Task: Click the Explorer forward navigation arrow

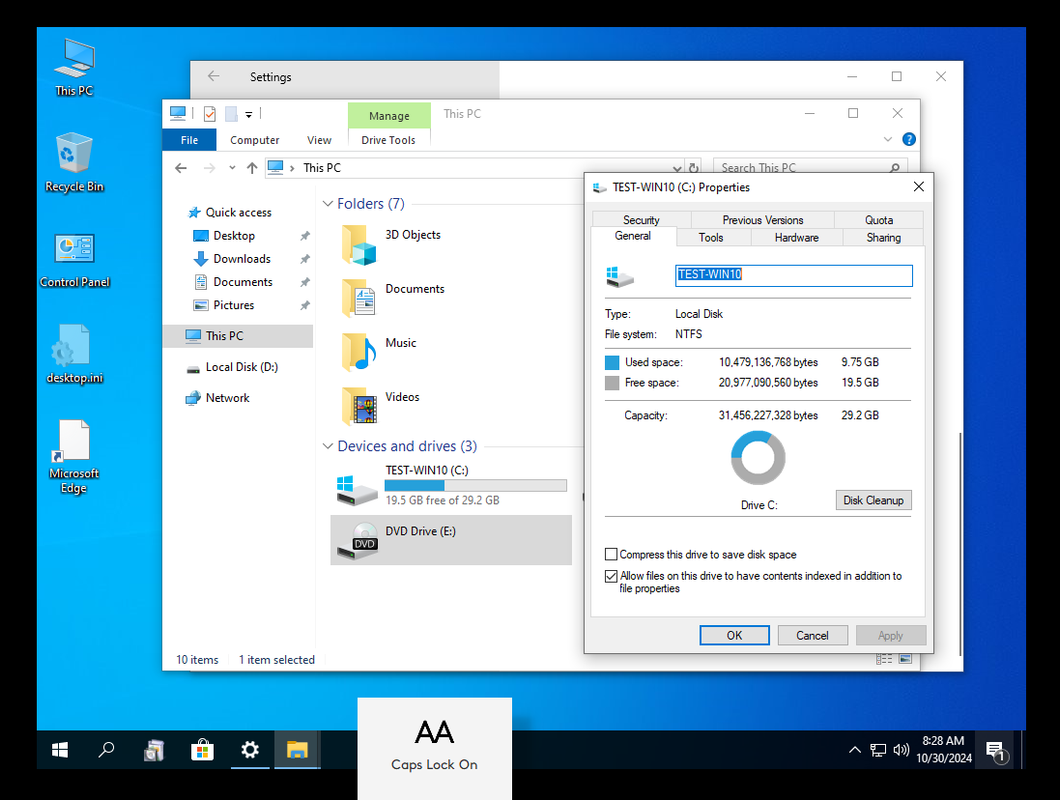Action: [x=210, y=168]
